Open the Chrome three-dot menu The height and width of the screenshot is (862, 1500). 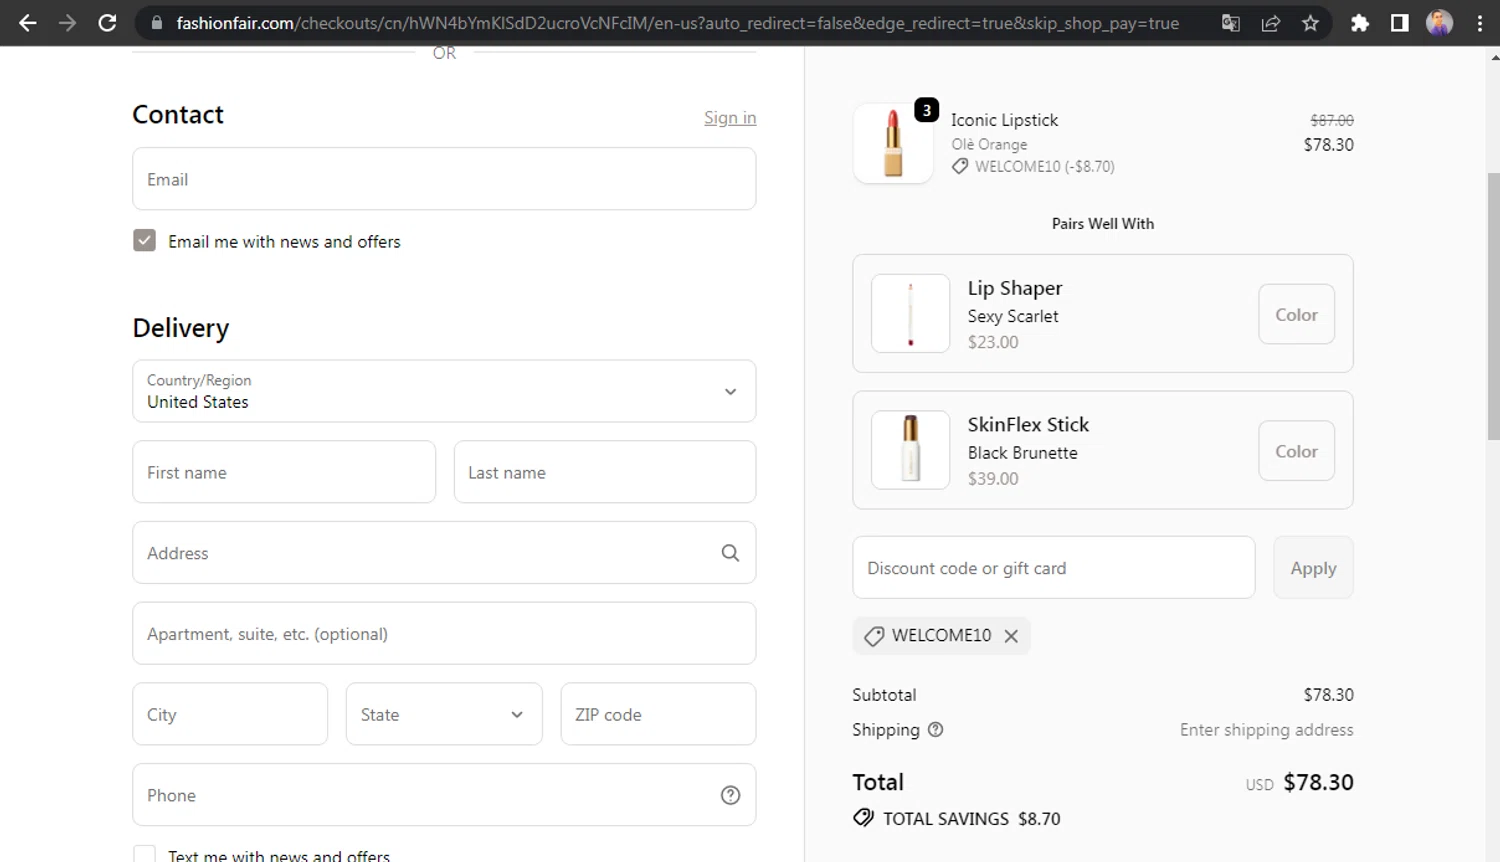point(1480,23)
